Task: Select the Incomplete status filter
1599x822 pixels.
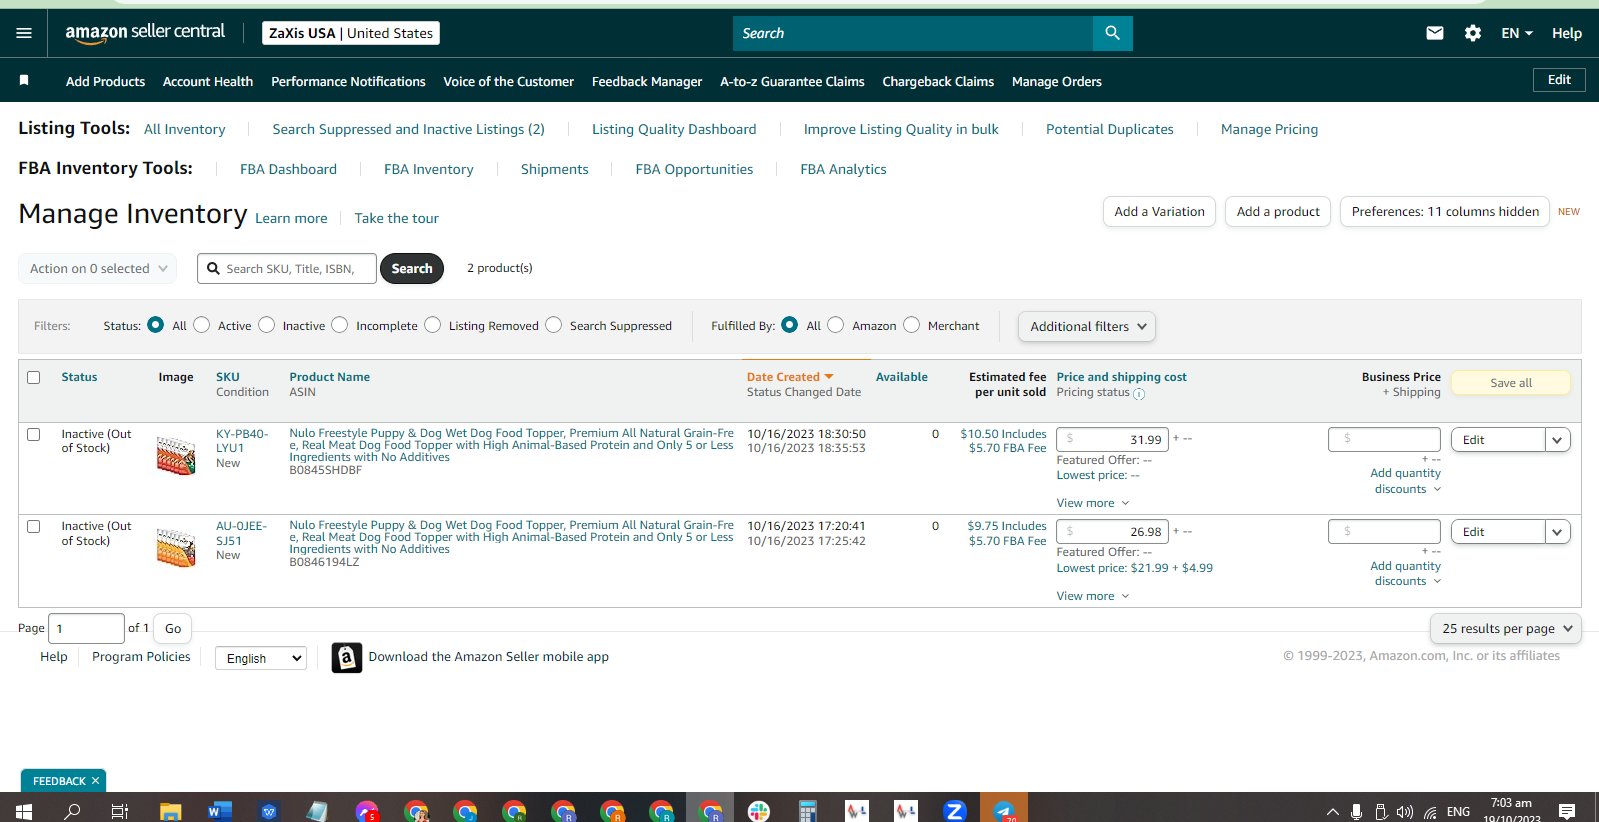Action: (x=340, y=325)
